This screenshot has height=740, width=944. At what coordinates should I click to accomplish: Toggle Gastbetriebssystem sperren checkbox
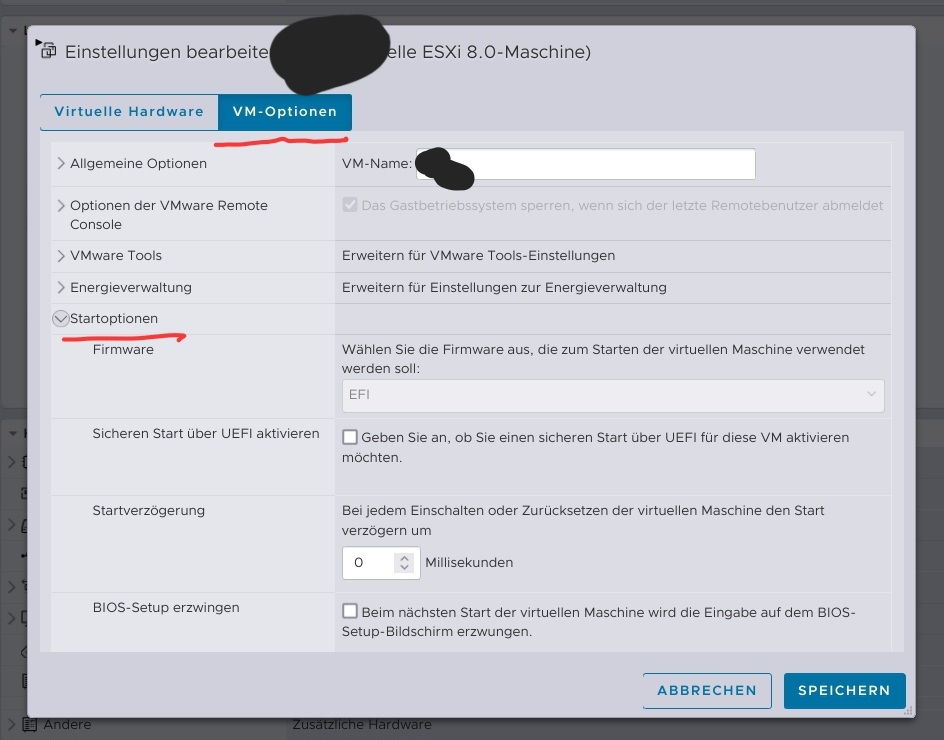pos(350,205)
